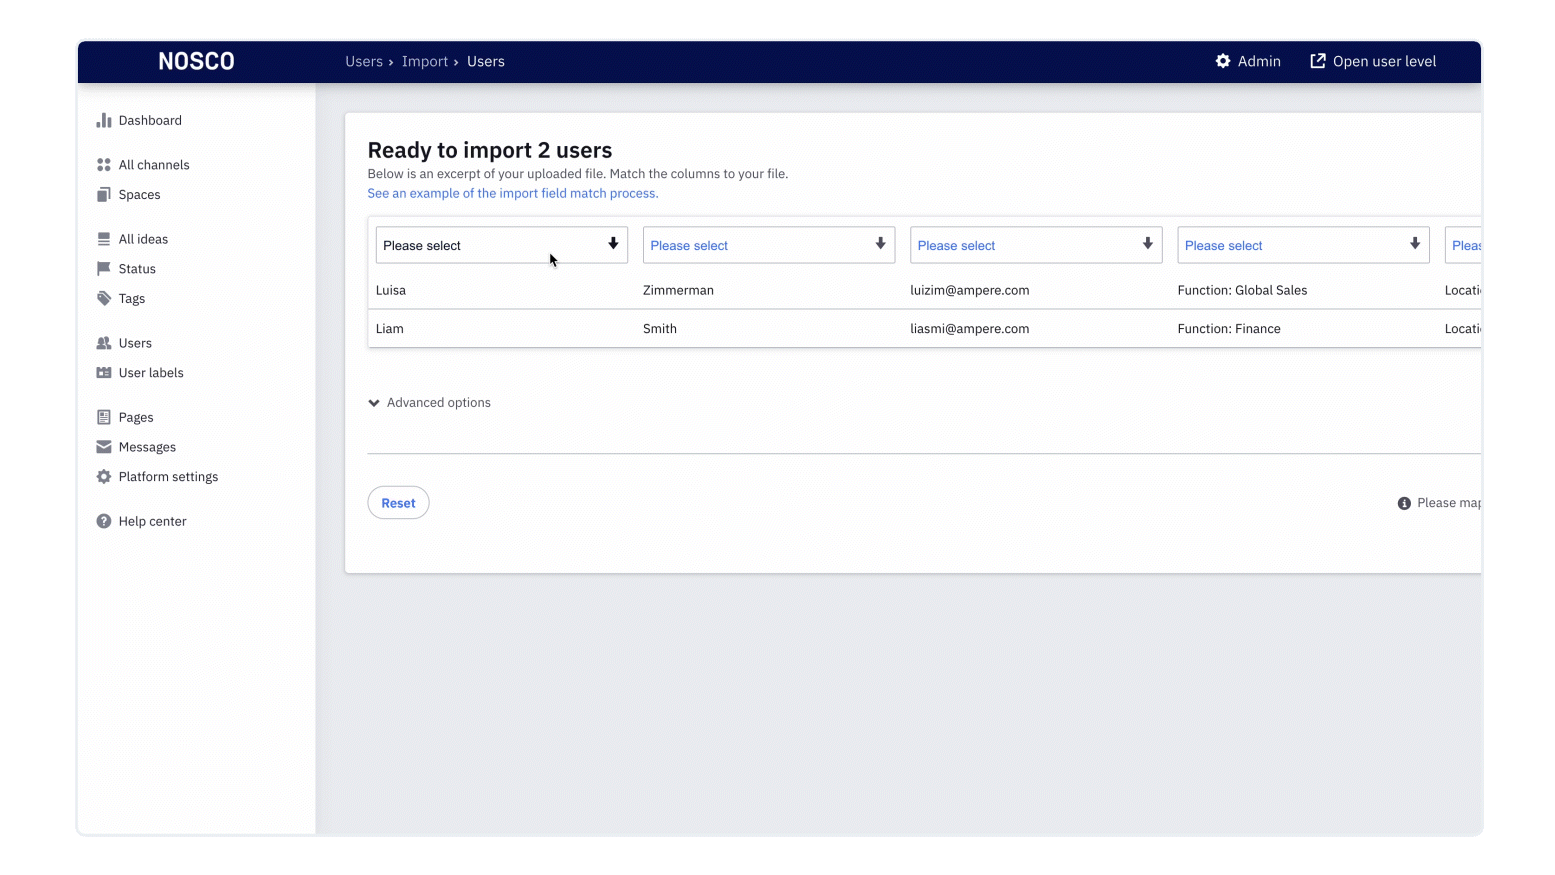The width and height of the screenshot is (1555, 875).
Task: Open the import field match example link
Action: pyautogui.click(x=512, y=194)
